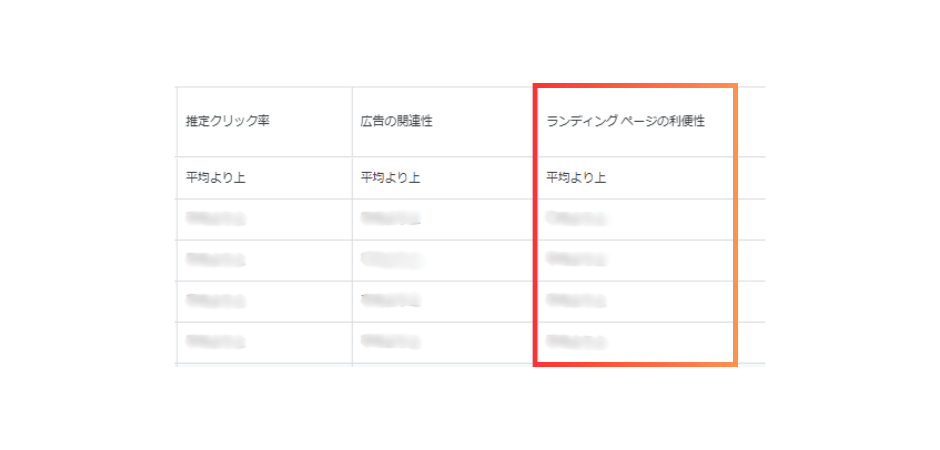Select 平均より上 under ランディング ページの利便性
This screenshot has width=940, height=450.
point(576,179)
